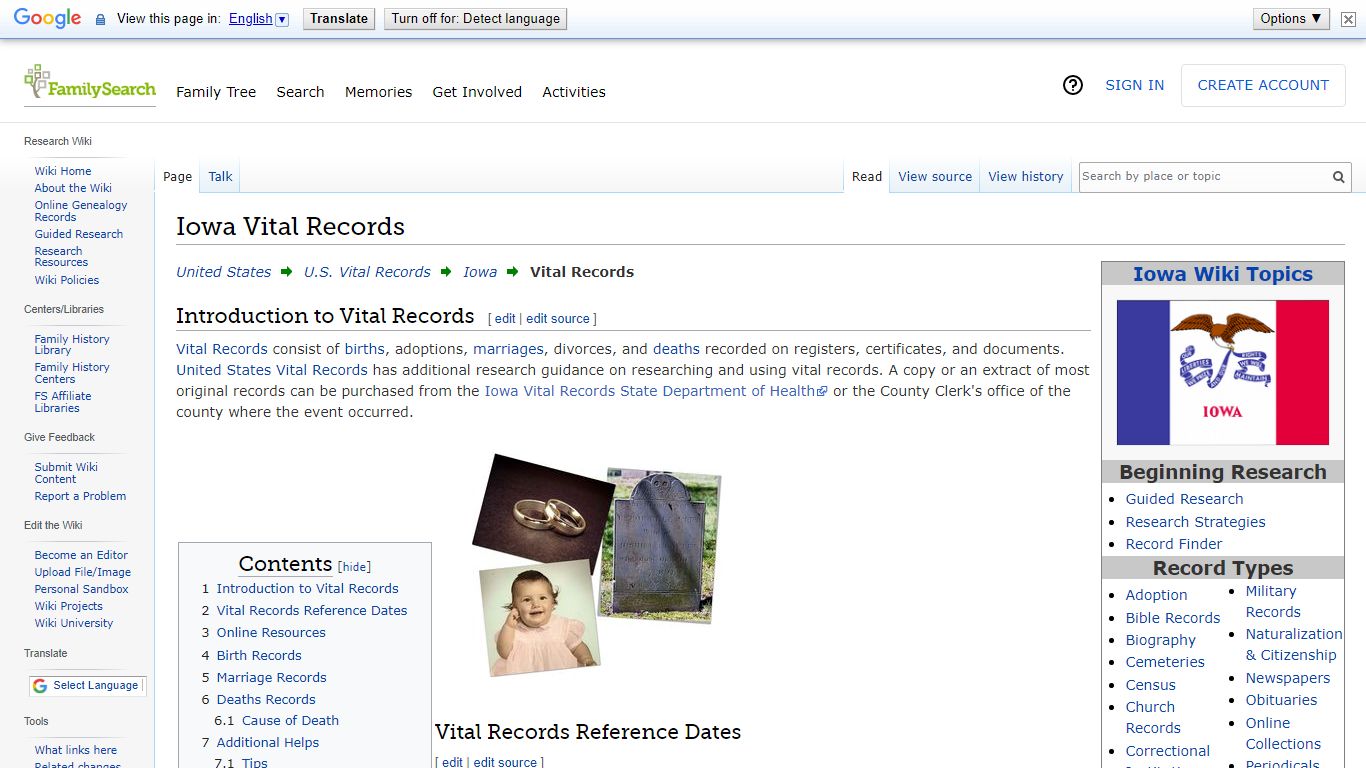Screen dimensions: 1366x768
Task: Go to Wiki Home in sidebar
Action: click(x=63, y=171)
